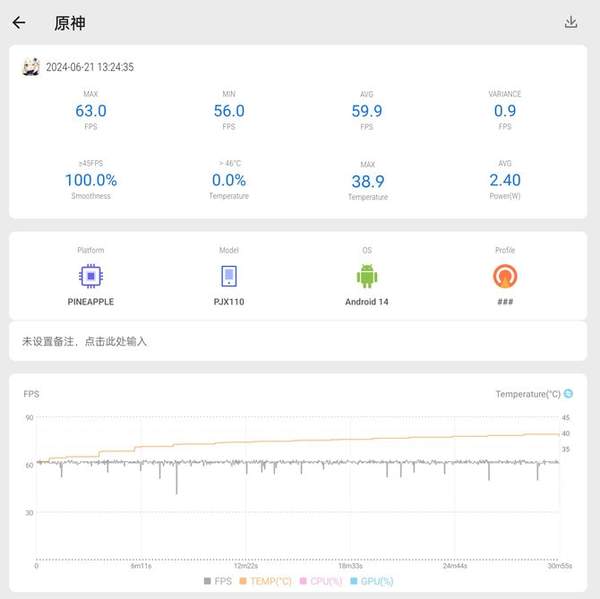Select the >46°C Temperature value 0.0%
Viewport: 600px width, 599px height.
pos(229,180)
